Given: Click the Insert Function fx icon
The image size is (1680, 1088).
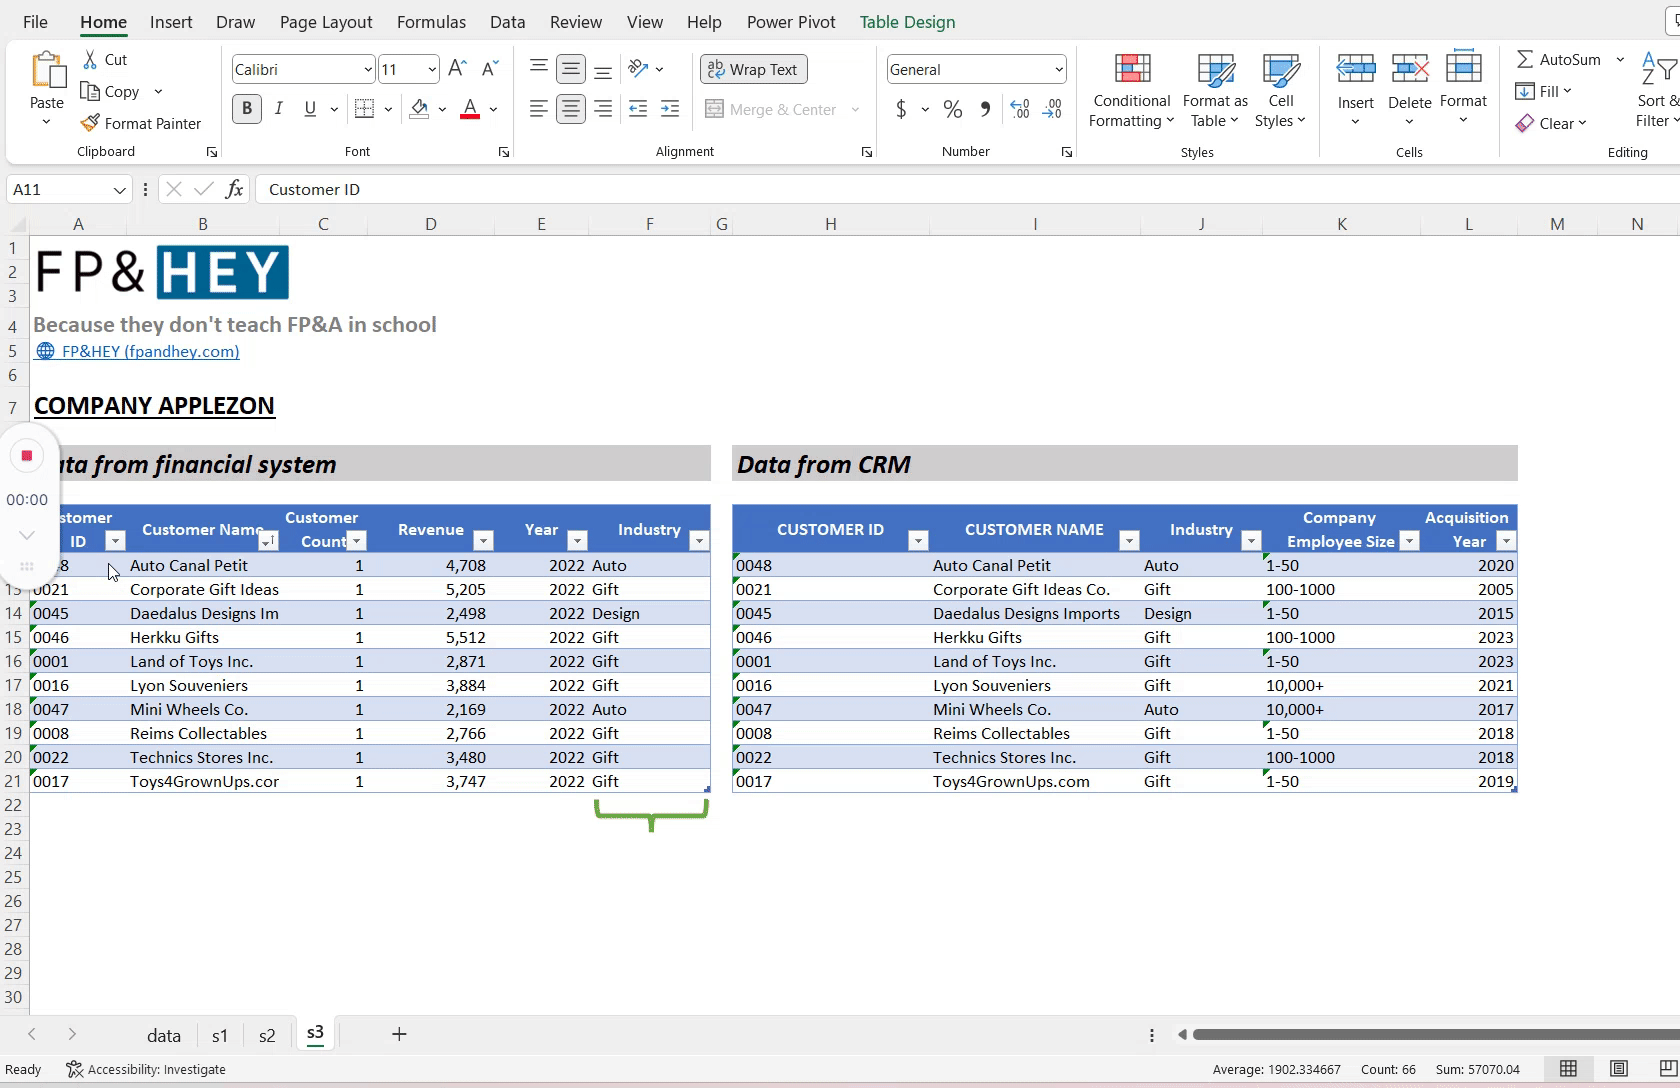Looking at the screenshot, I should tap(235, 189).
